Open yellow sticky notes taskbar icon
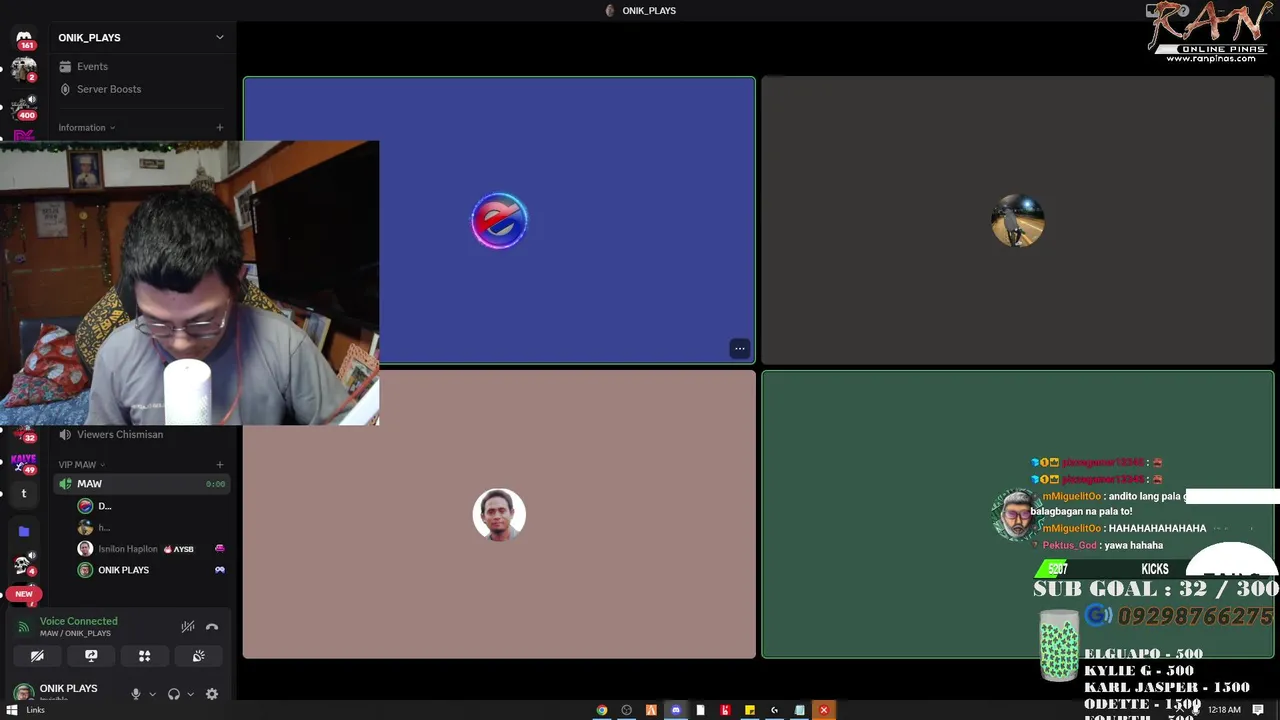 750,710
